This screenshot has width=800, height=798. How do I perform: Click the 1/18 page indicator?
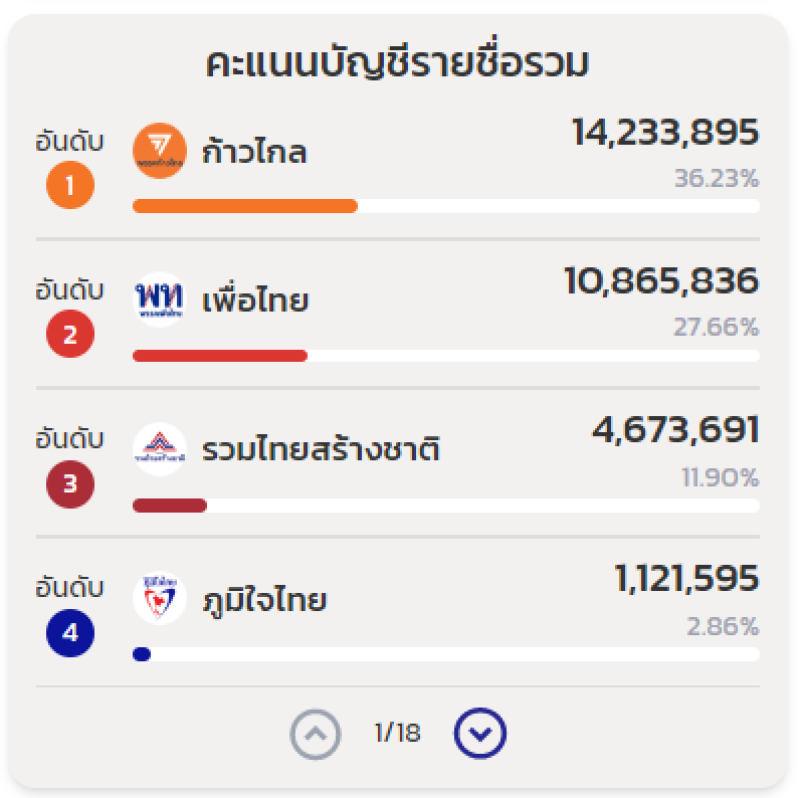pyautogui.click(x=397, y=733)
